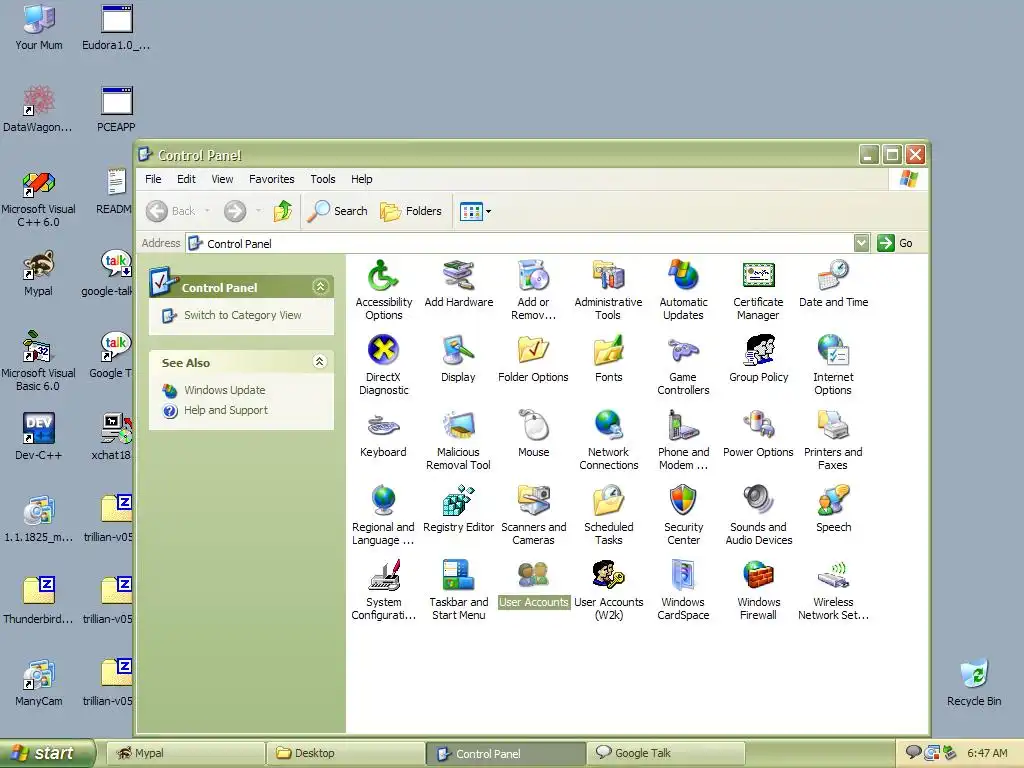Open the Tools menu
This screenshot has width=1024, height=768.
pyautogui.click(x=323, y=179)
